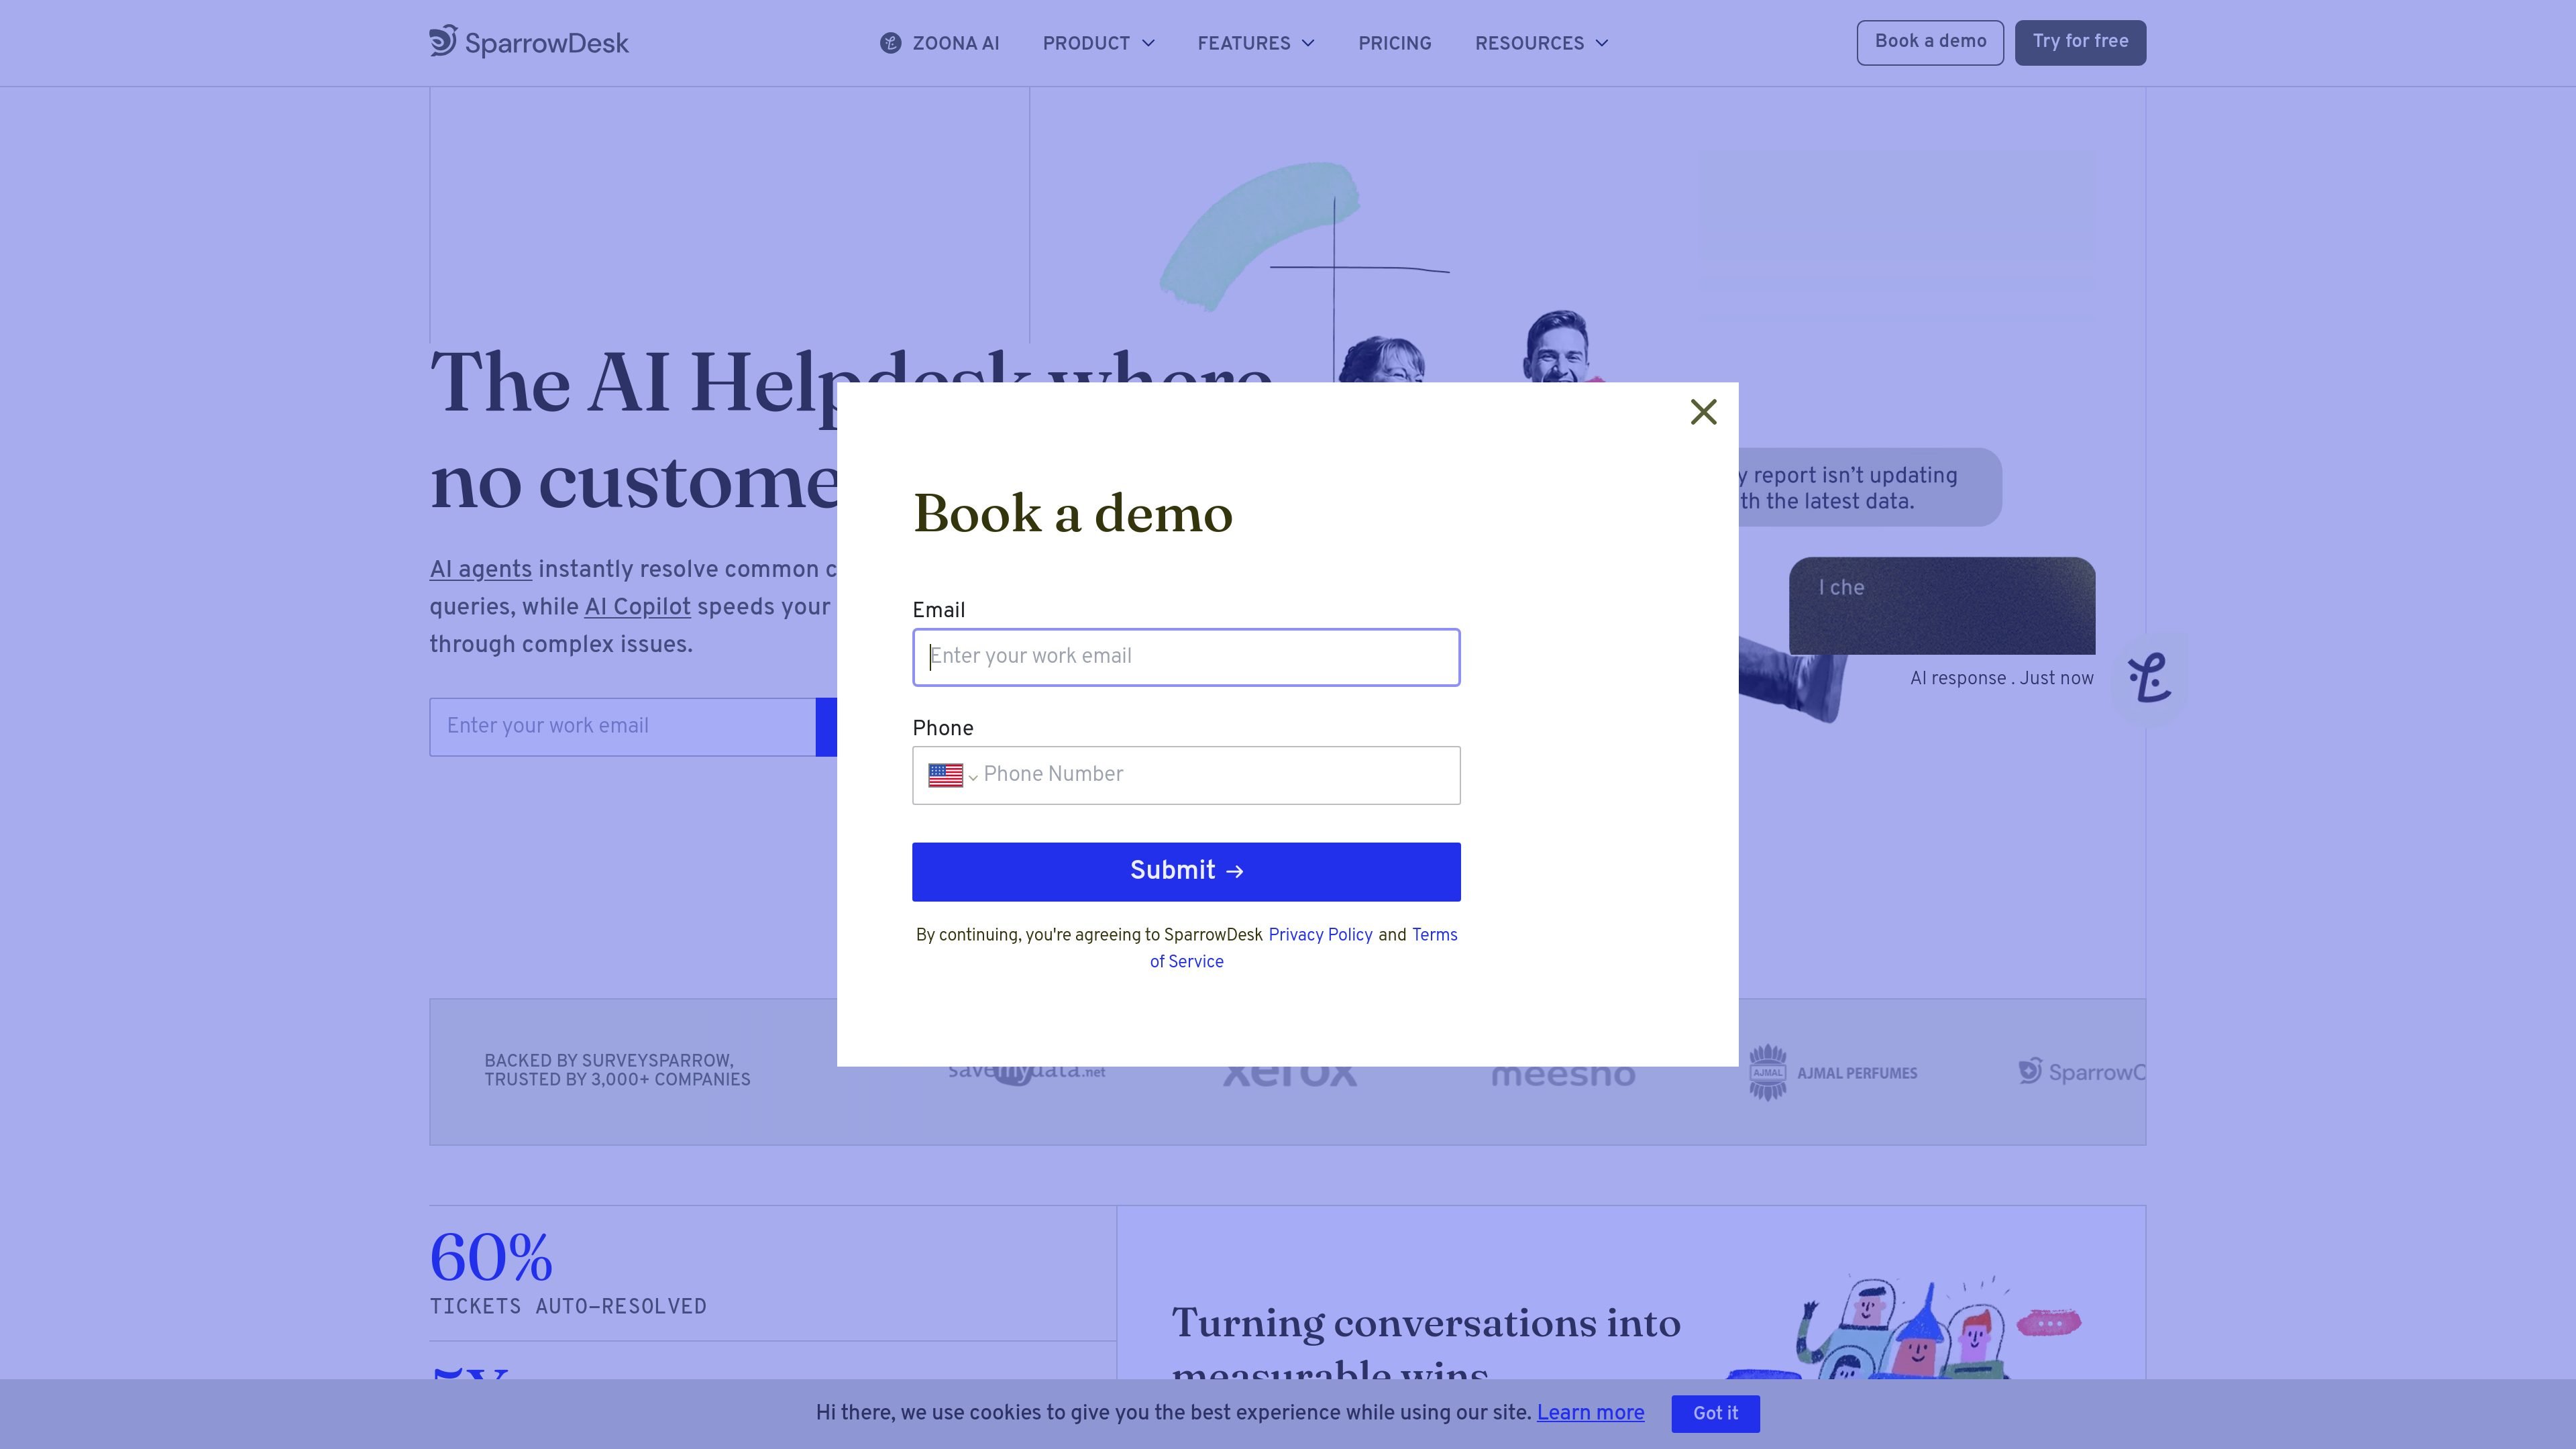Viewport: 2576px width, 1449px height.
Task: Open the Zoona AI page
Action: point(939,43)
